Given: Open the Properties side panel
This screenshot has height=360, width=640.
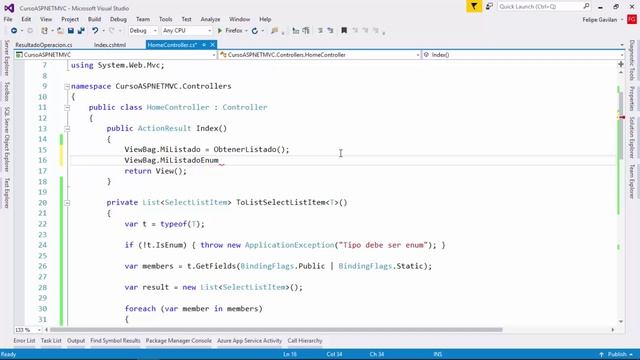Looking at the screenshot, I should tap(632, 98).
